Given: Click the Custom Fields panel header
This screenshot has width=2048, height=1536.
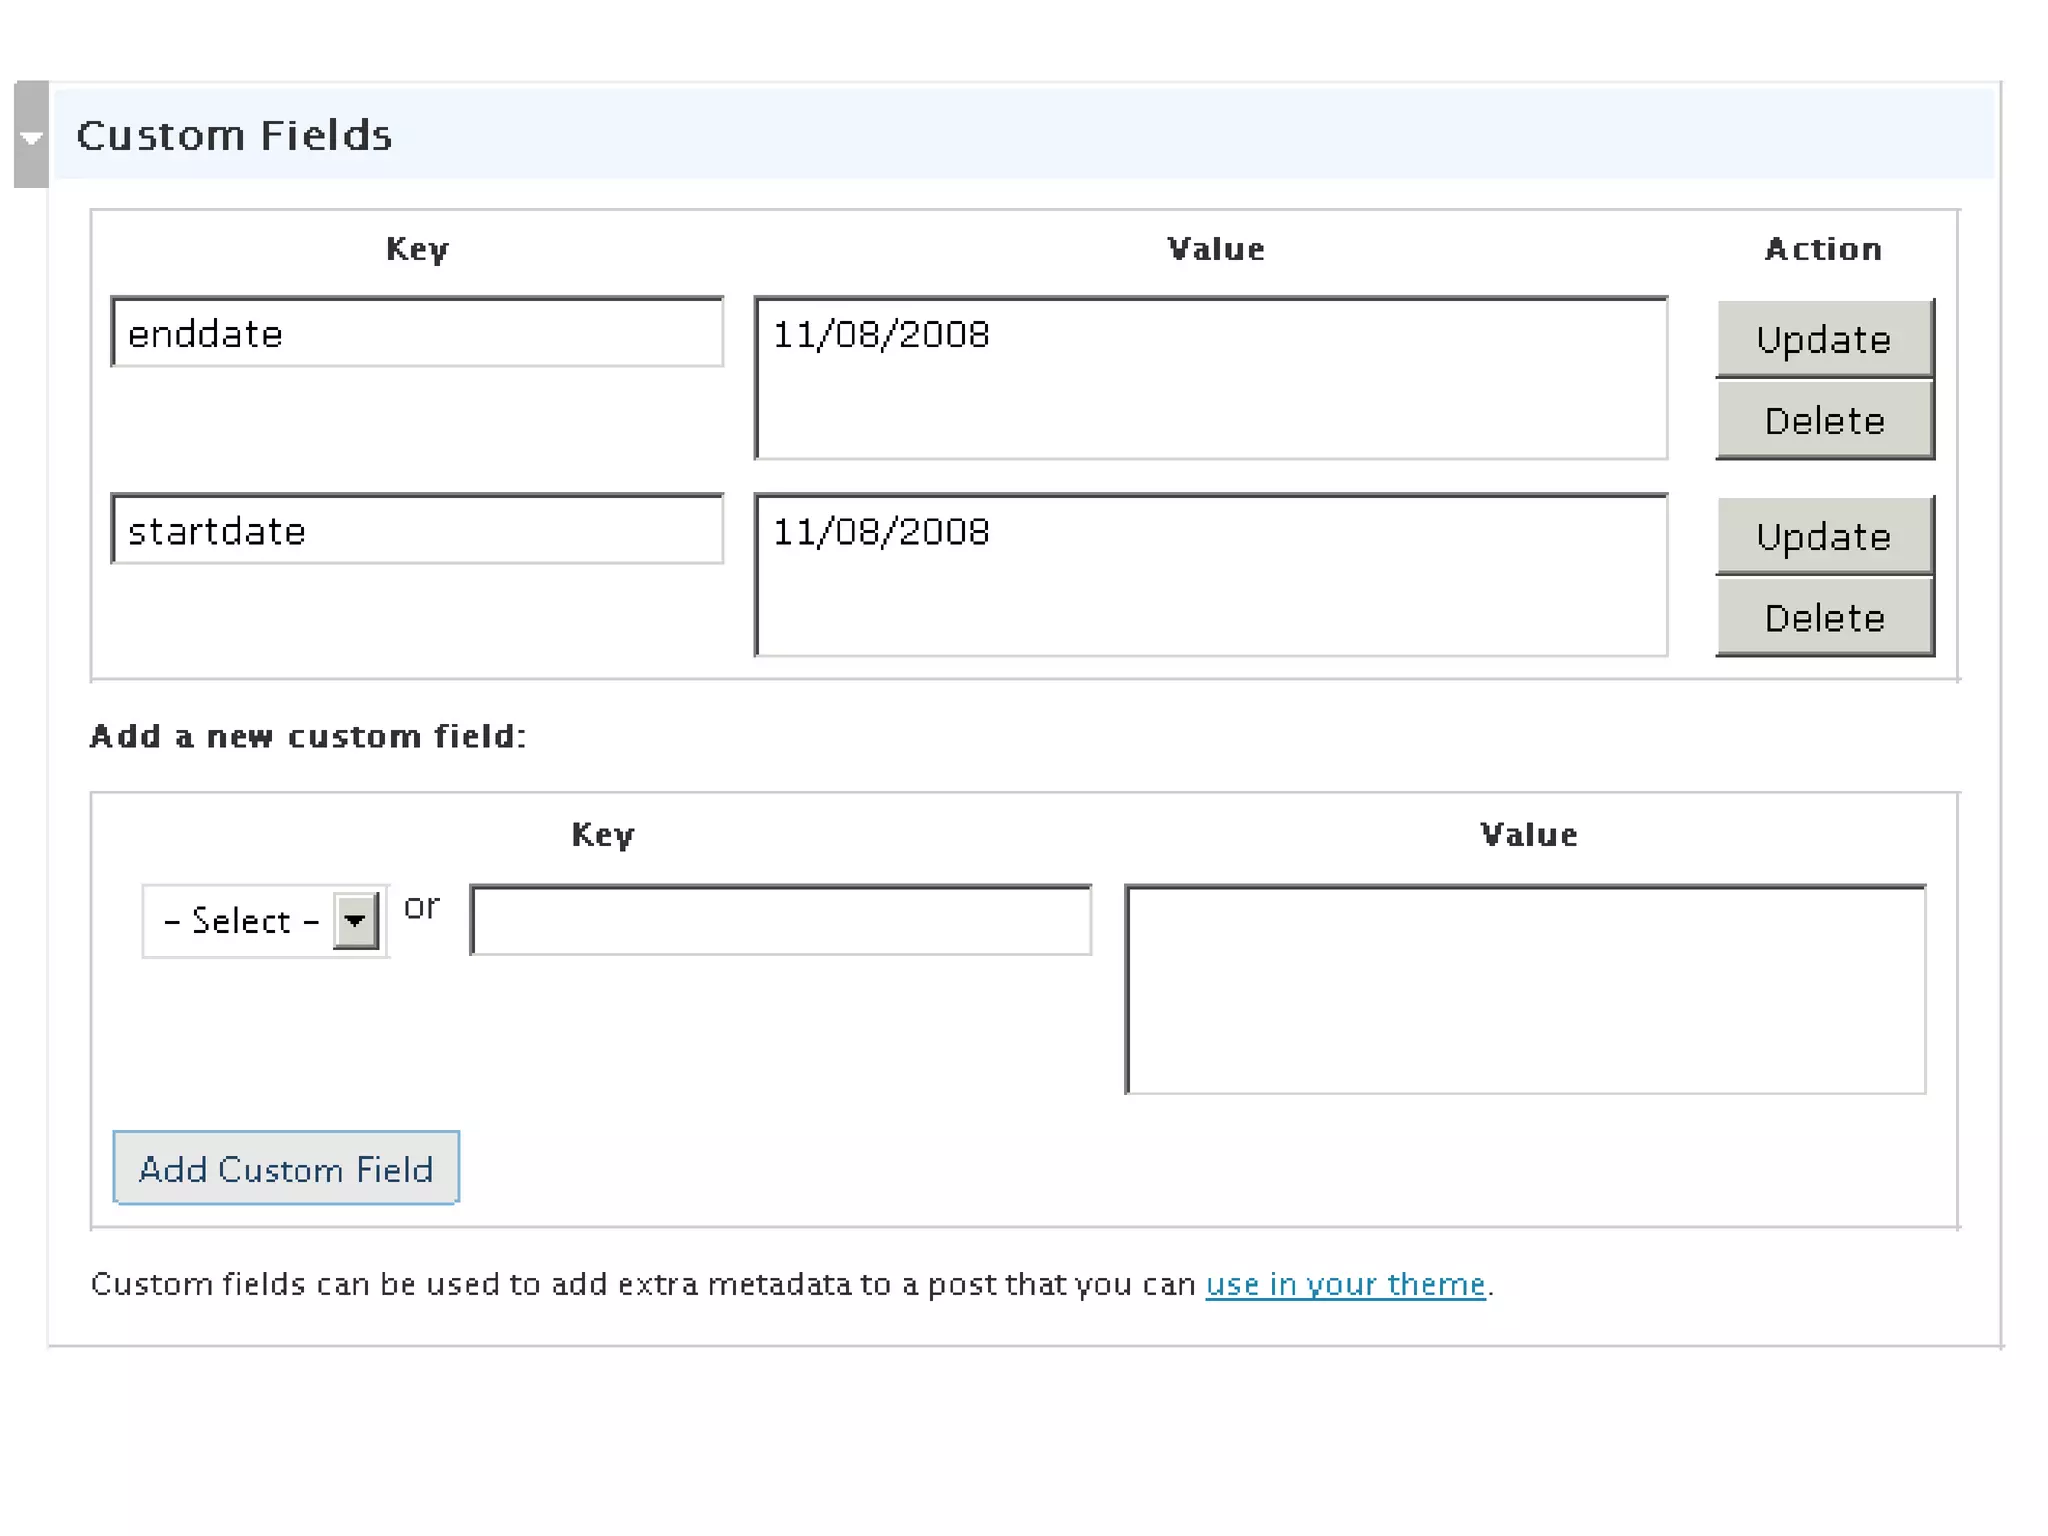Looking at the screenshot, I should coord(1024,135).
